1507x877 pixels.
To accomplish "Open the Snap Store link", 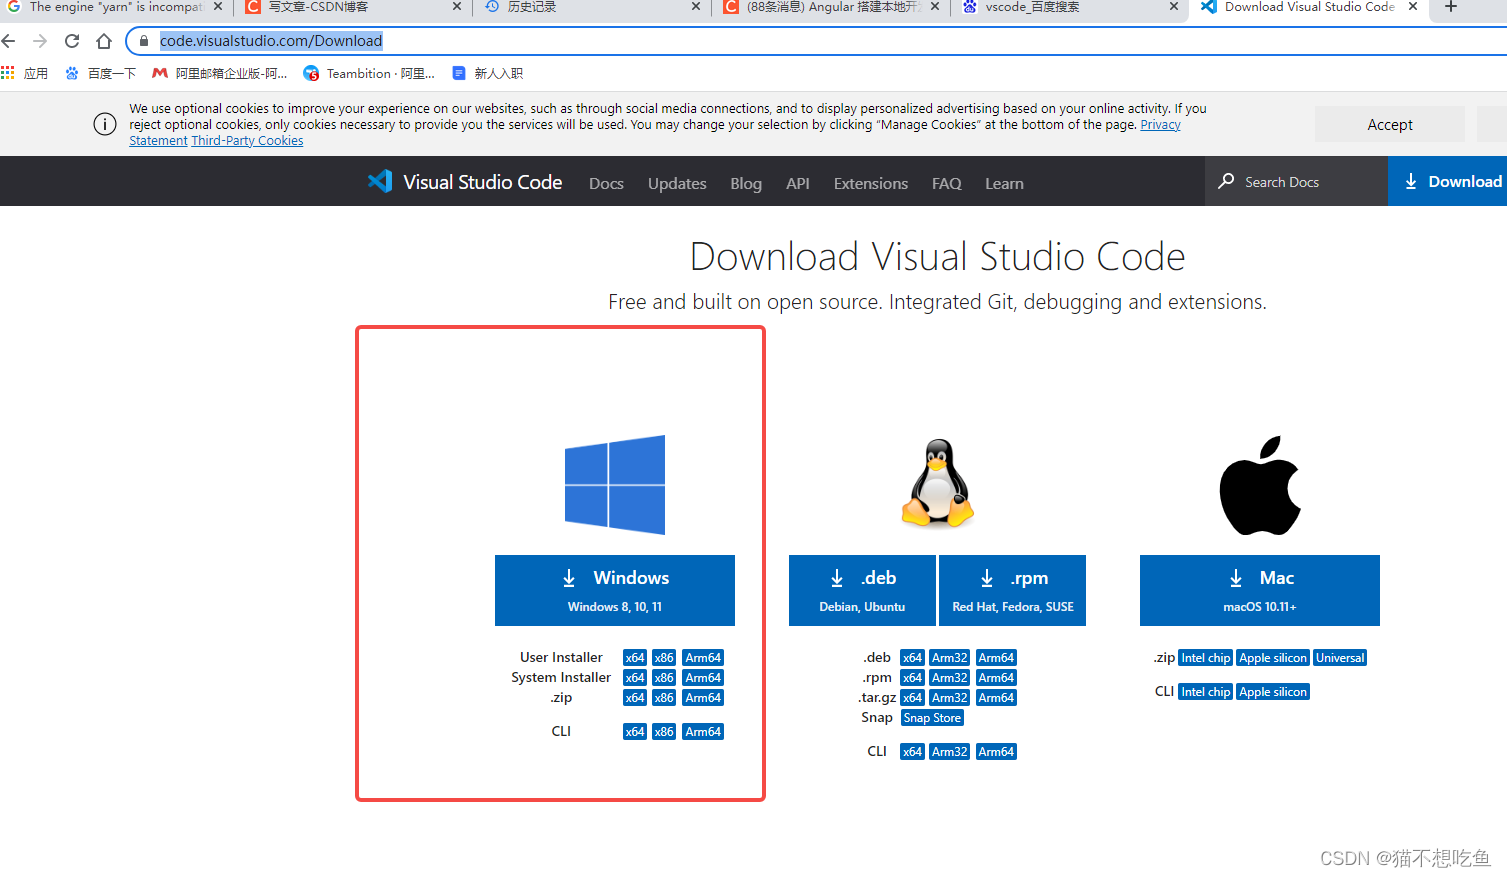I will [932, 718].
